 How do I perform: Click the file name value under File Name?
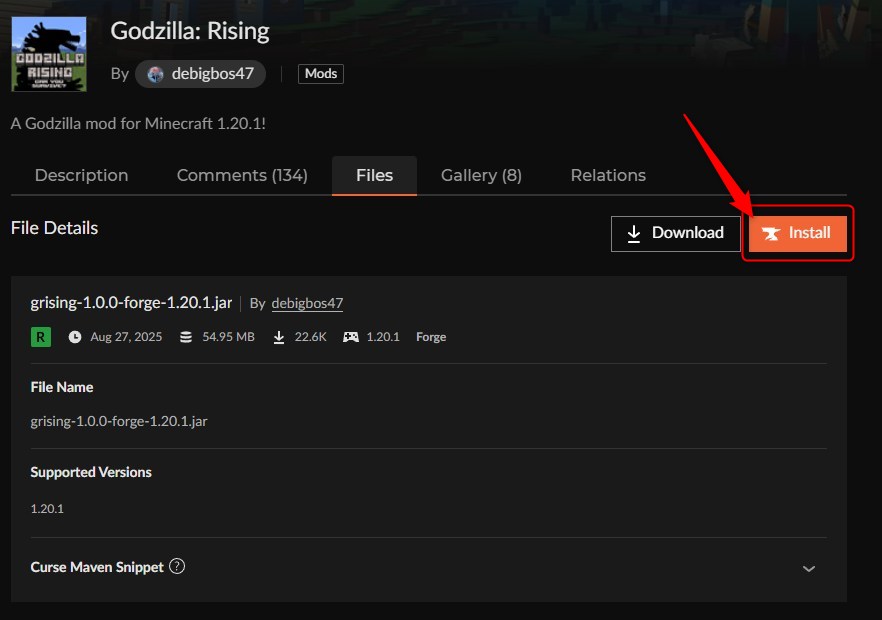tap(119, 421)
